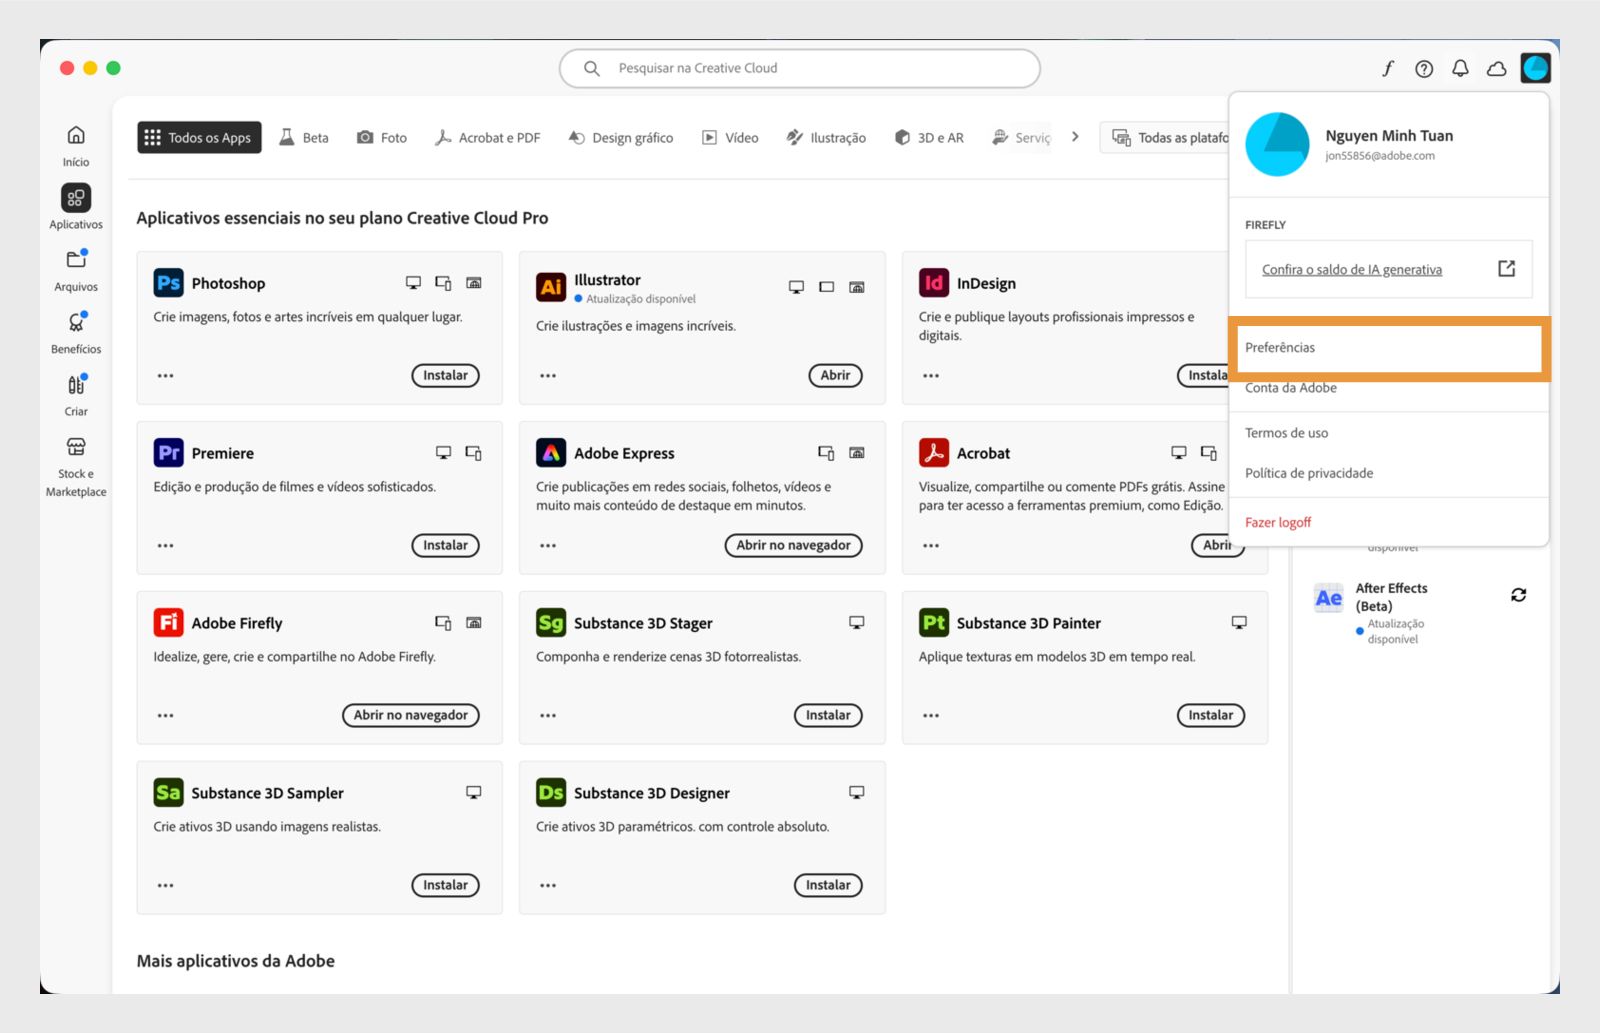The width and height of the screenshot is (1600, 1034).
Task: Open Photoshop more options (three dots)
Action: tap(166, 376)
